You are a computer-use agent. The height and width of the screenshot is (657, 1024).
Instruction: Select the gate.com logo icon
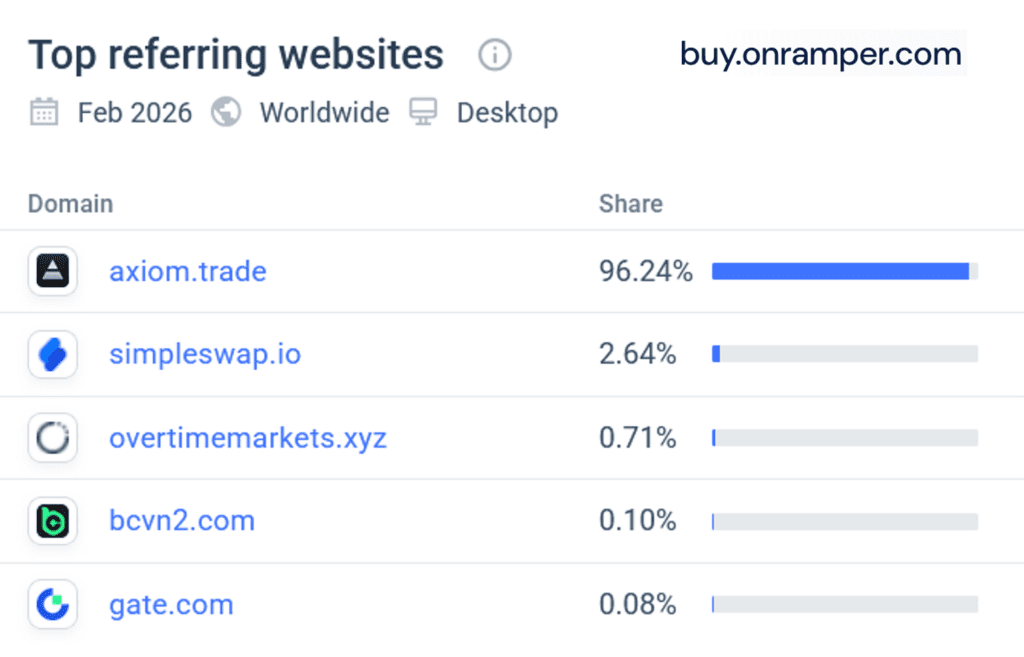click(50, 604)
